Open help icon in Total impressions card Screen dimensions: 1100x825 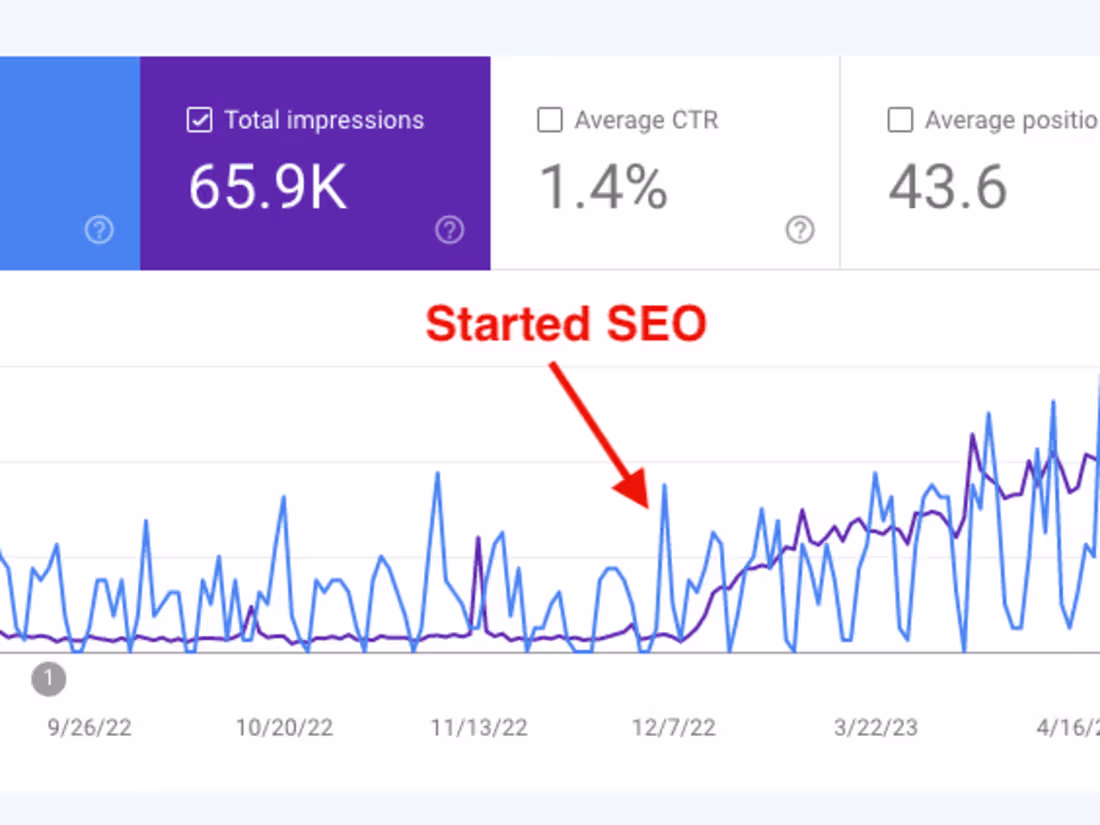(x=450, y=229)
